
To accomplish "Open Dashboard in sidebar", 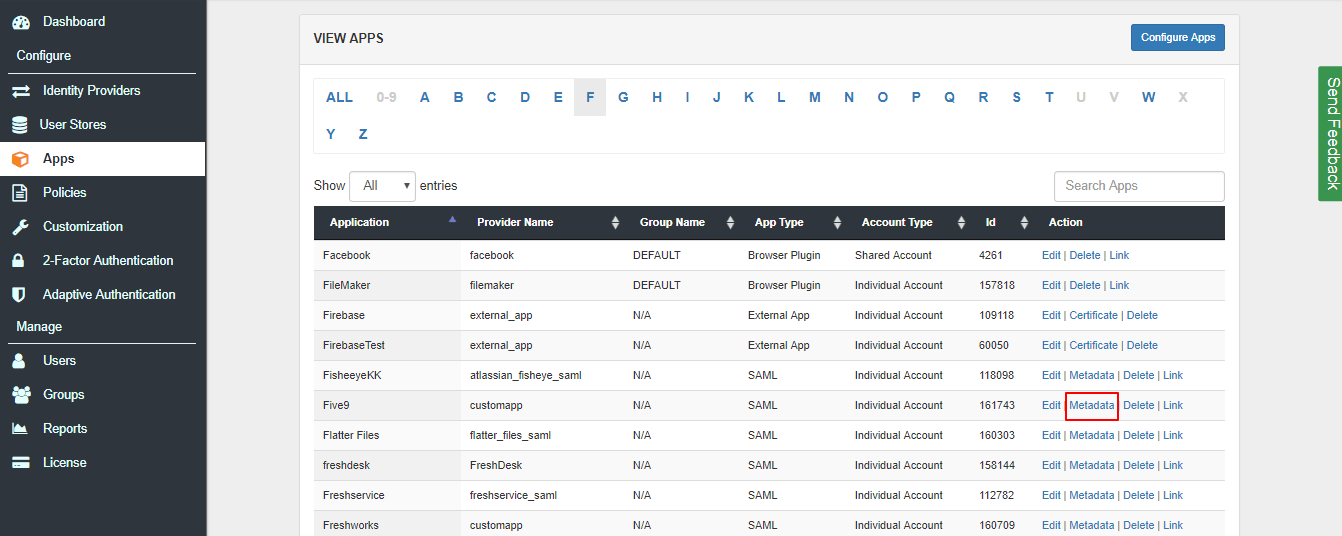I will 74,21.
